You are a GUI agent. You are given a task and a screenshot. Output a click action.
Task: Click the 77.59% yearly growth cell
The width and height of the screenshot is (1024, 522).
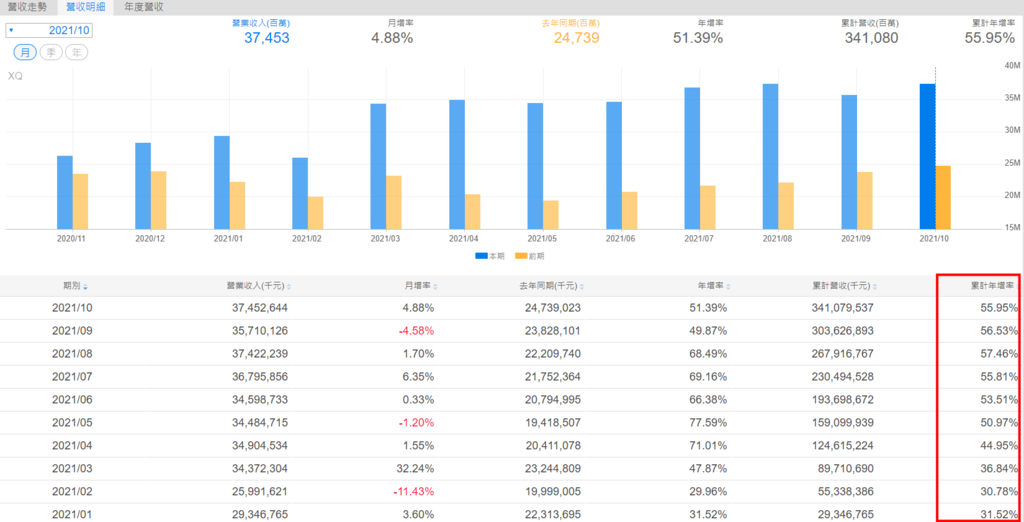(x=710, y=423)
